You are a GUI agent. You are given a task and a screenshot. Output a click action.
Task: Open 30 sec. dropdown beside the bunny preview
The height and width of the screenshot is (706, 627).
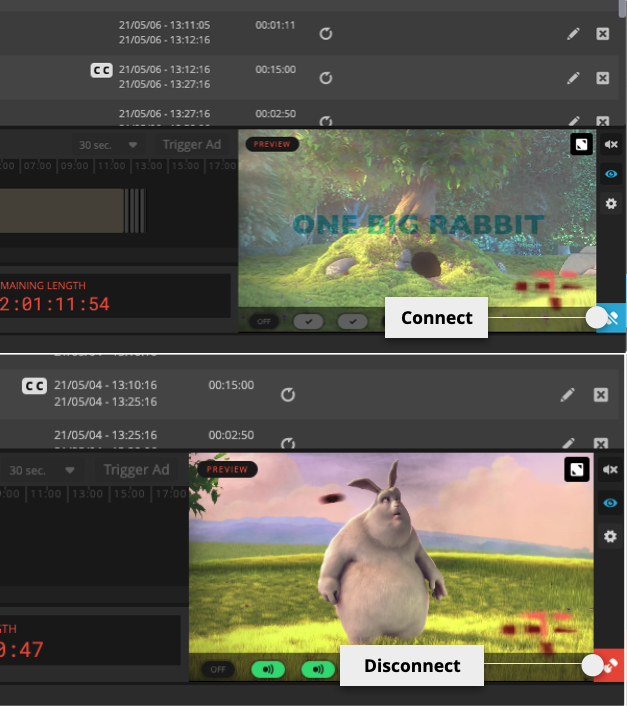coord(43,471)
